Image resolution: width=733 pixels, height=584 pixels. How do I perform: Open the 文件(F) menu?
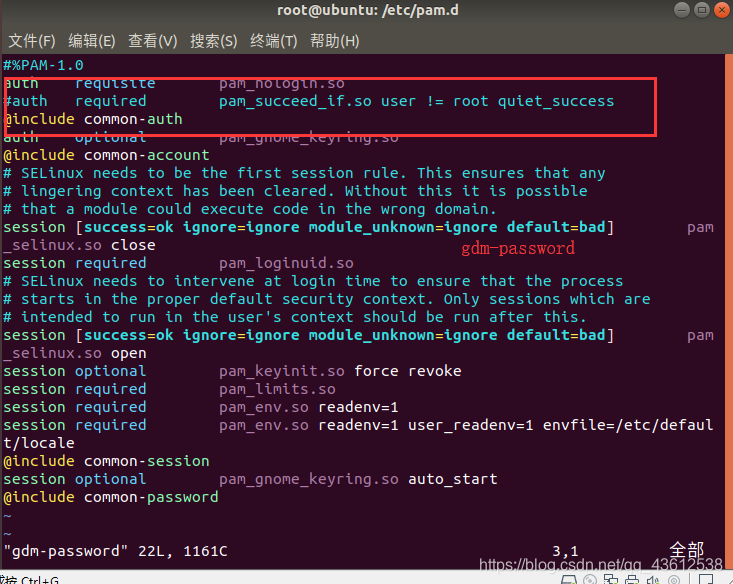pos(32,41)
